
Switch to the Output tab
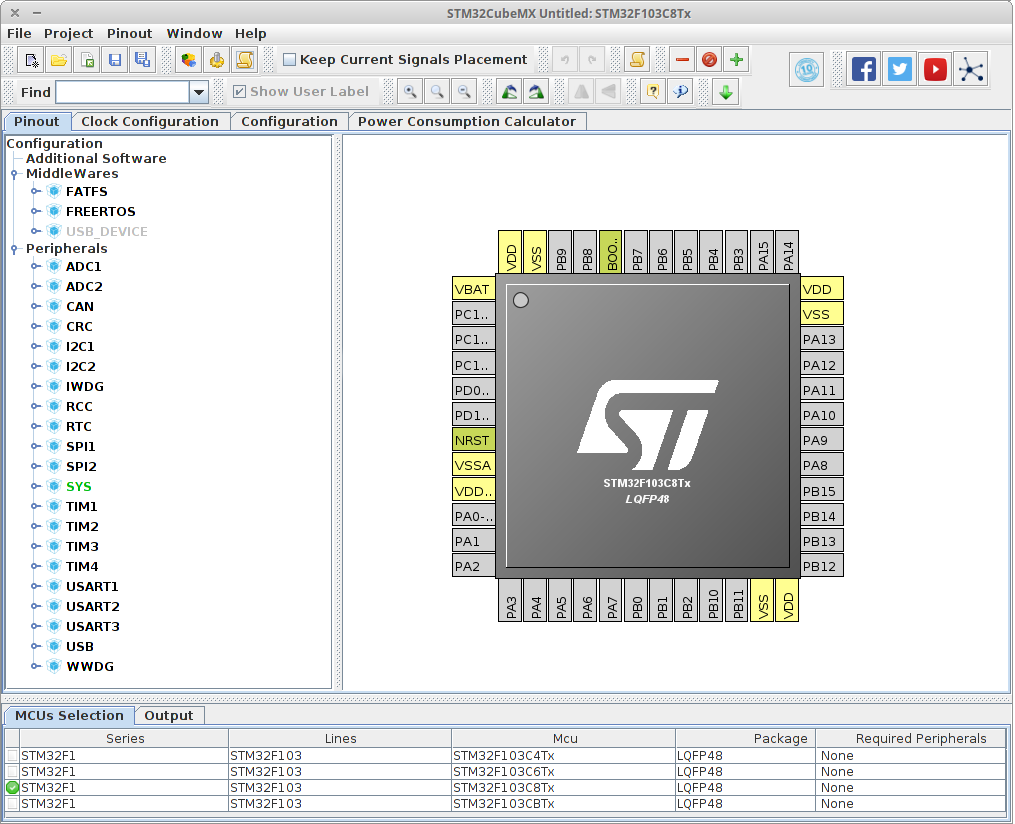coord(169,715)
